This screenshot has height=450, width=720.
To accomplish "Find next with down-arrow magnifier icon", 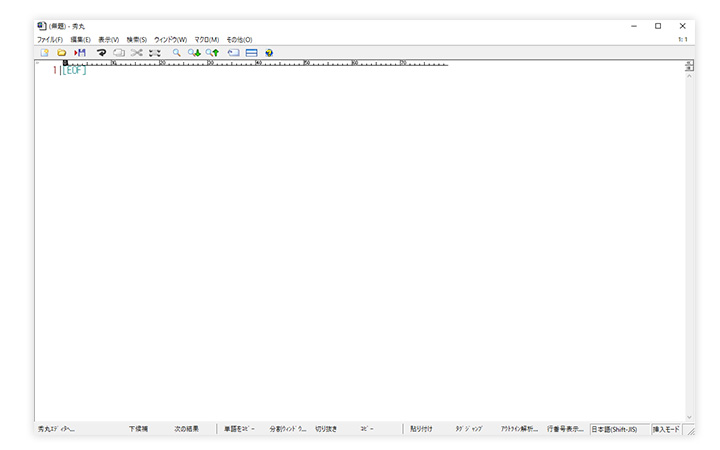I will 195,52.
